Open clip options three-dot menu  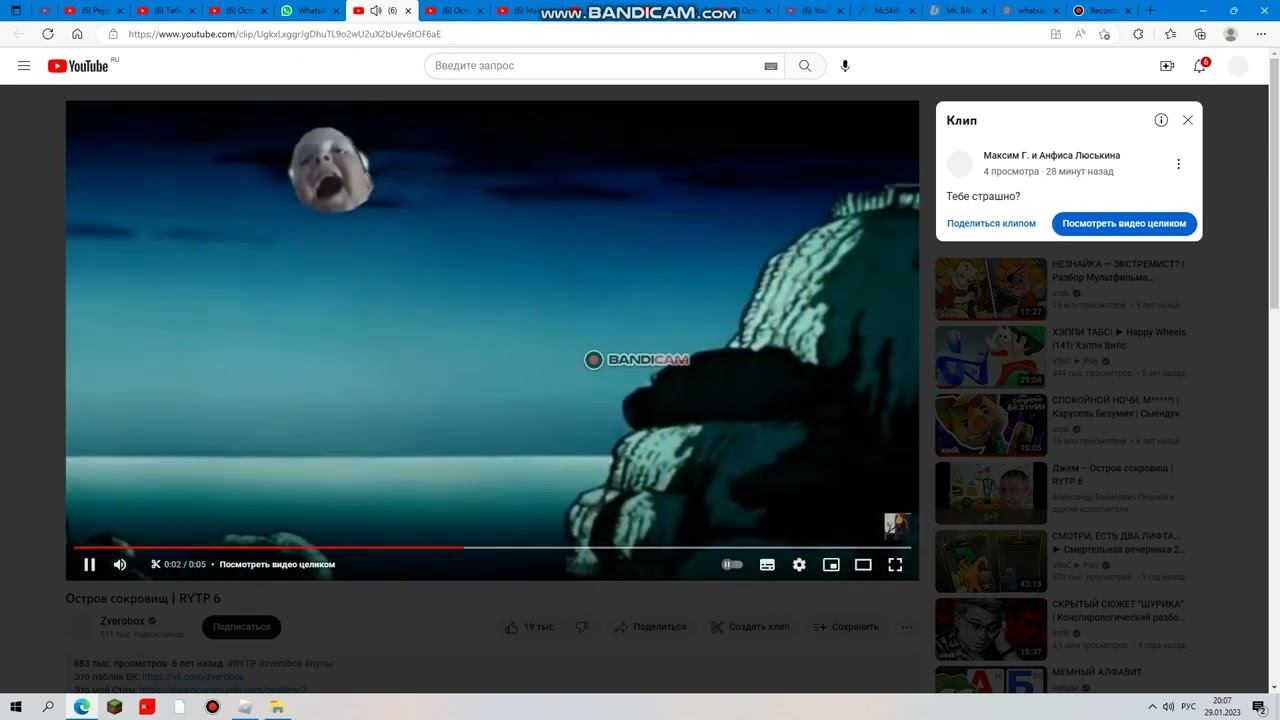(1178, 164)
